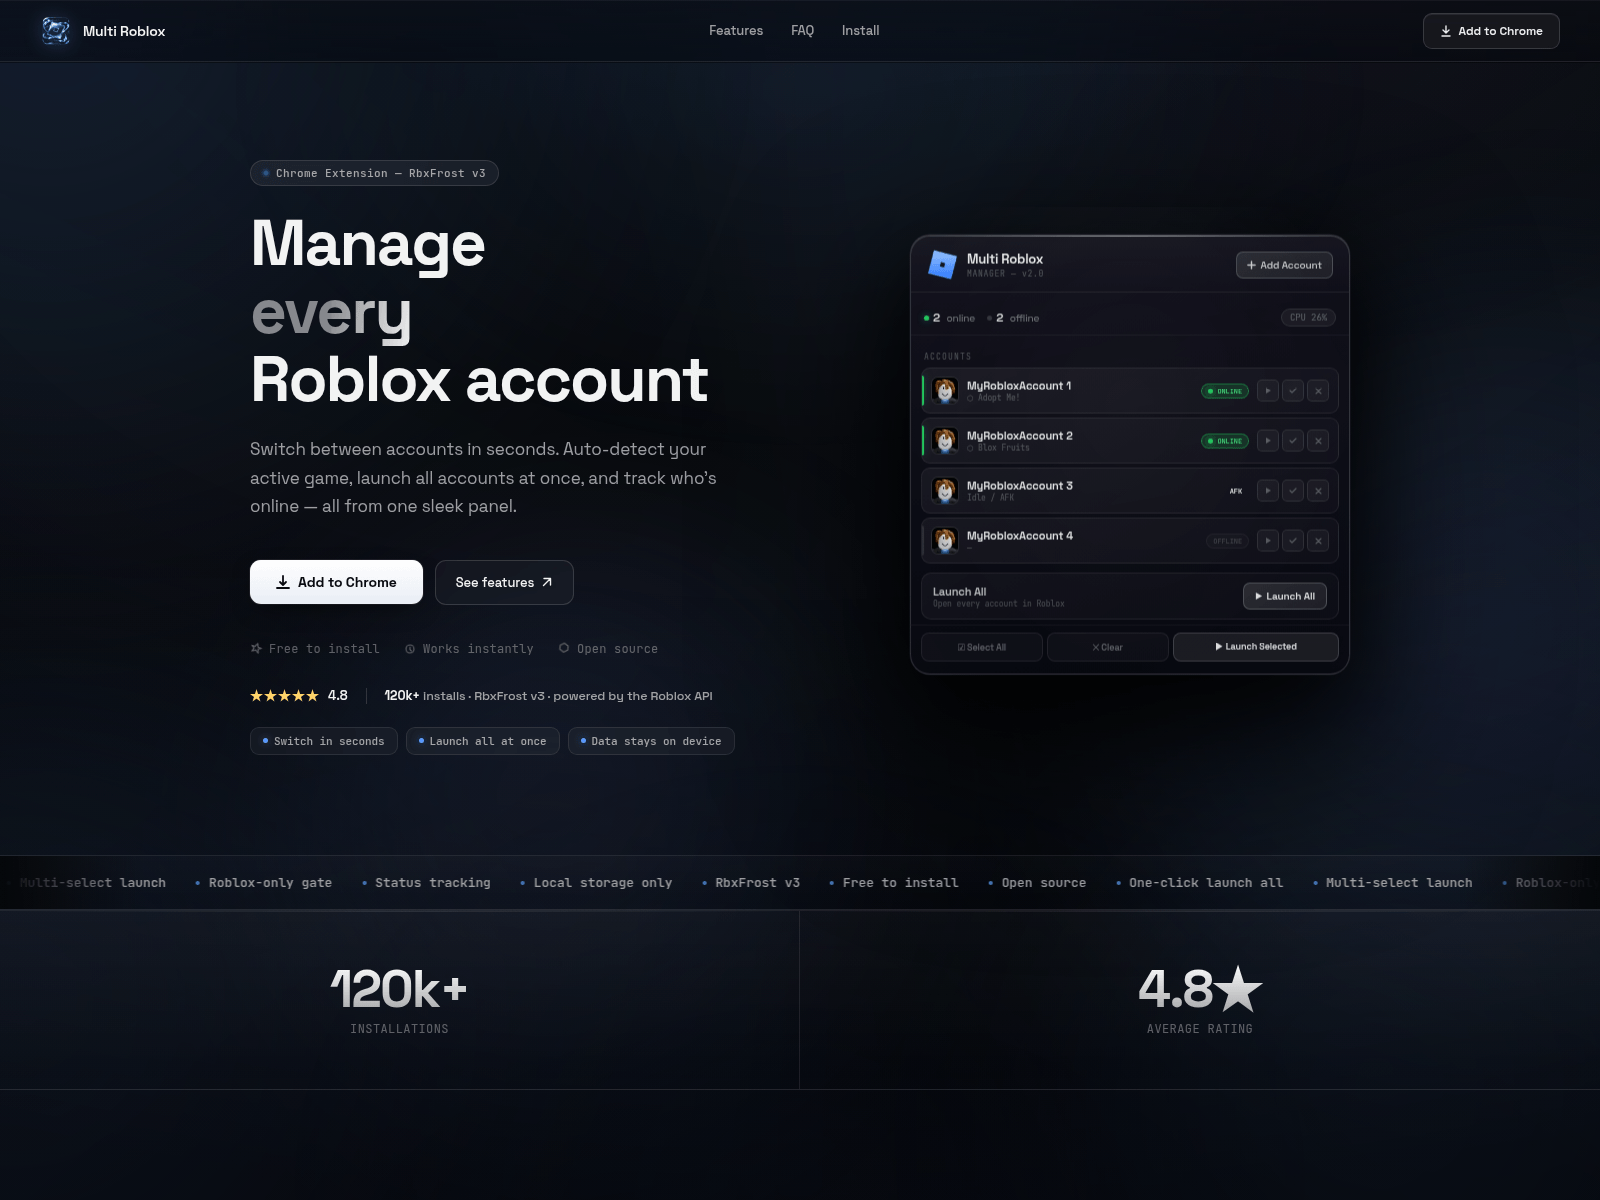The image size is (1600, 1200).
Task: Click the ONLINE badge of MyRobloxAccount 2
Action: tap(1225, 441)
